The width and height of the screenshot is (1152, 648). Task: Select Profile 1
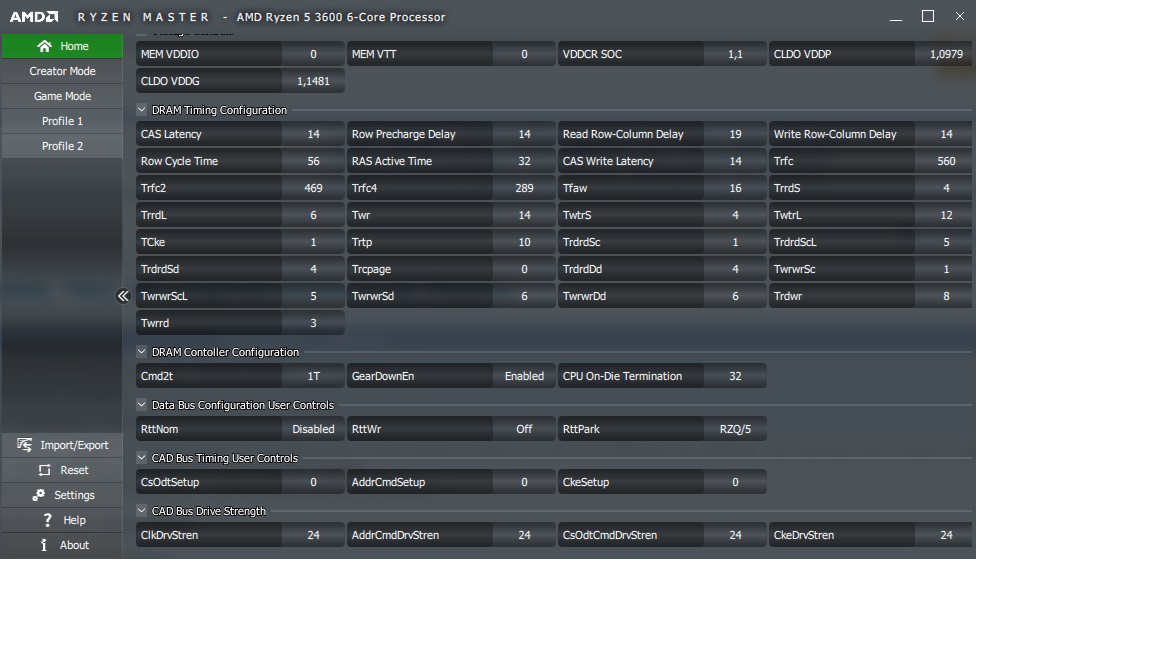click(x=62, y=121)
